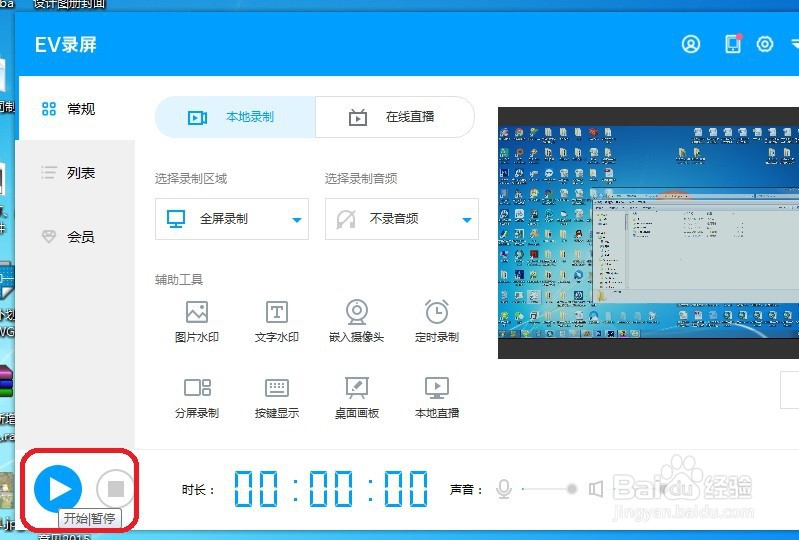Open the user account icon in header

[x=691, y=44]
